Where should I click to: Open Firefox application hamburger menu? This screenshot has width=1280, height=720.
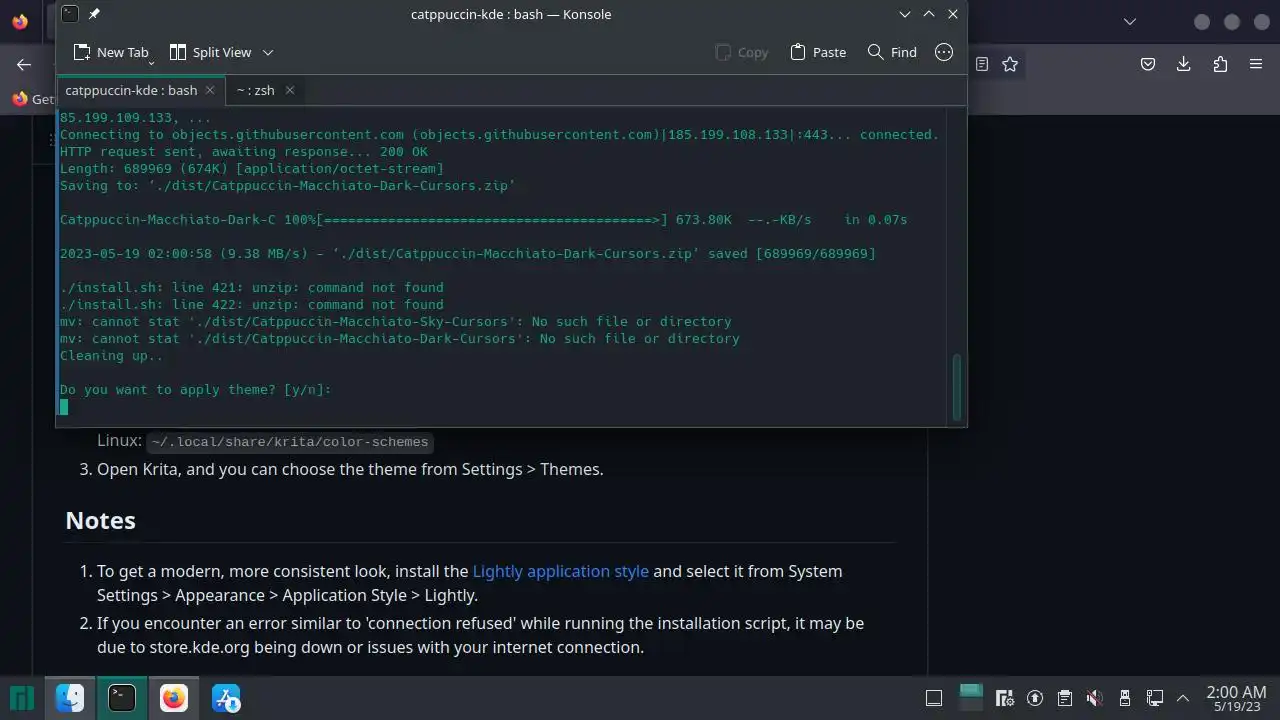(1256, 64)
